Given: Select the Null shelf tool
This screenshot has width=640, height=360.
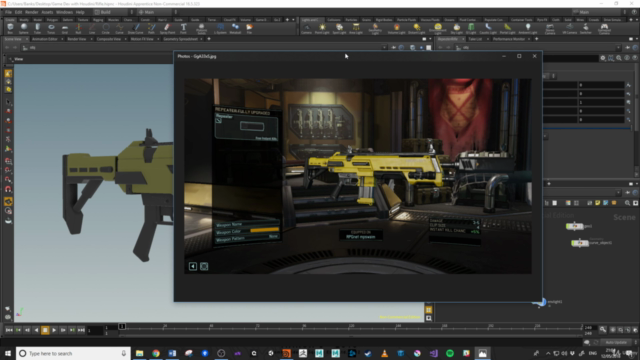Looking at the screenshot, I should tap(78, 29).
